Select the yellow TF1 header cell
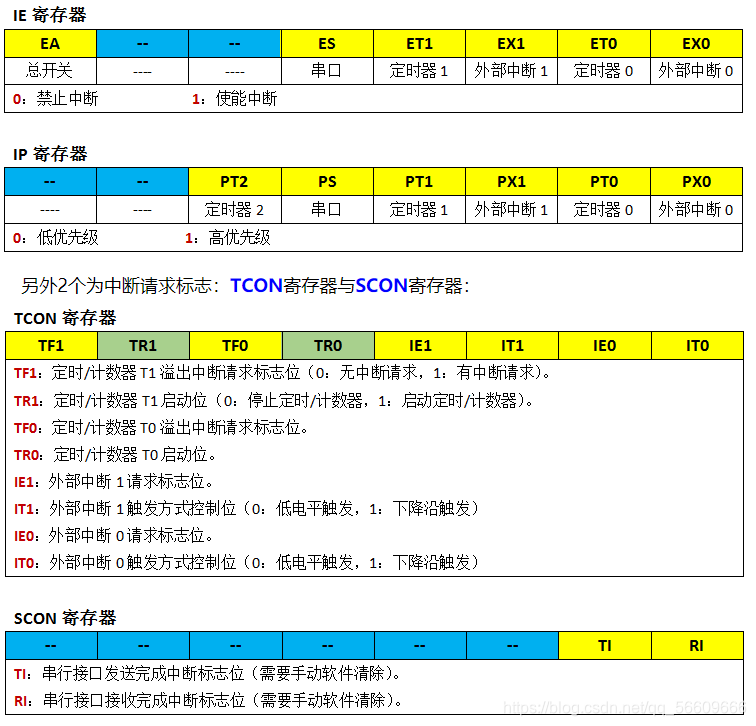The width and height of the screenshot is (756, 726). coord(51,346)
